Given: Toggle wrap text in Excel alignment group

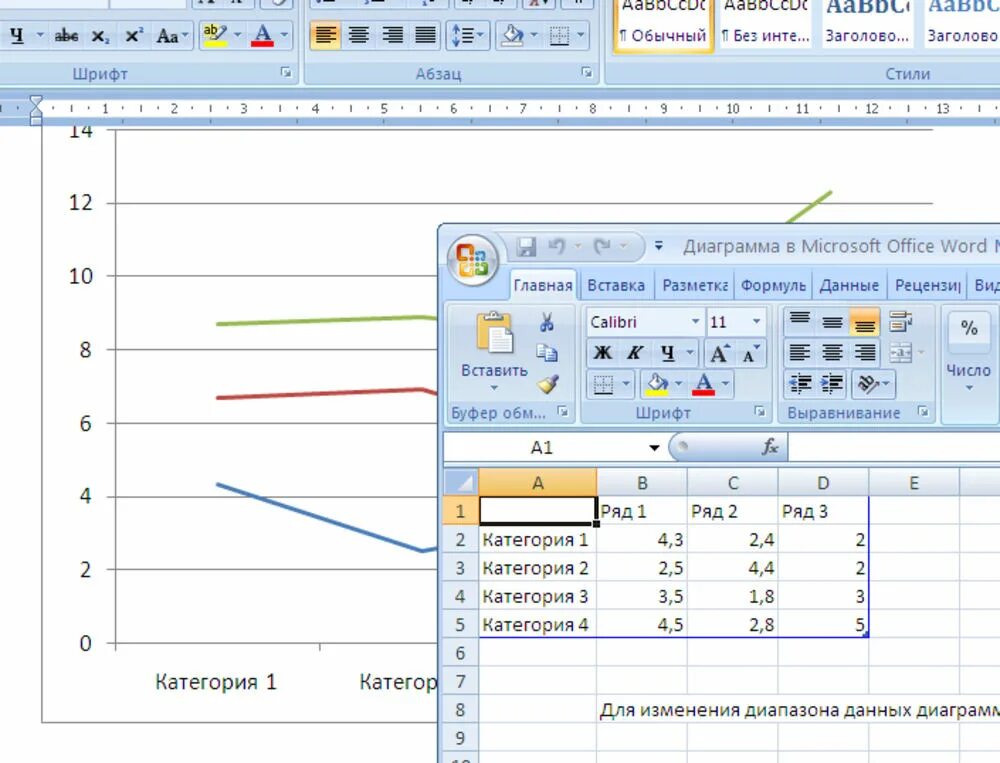Looking at the screenshot, I should 900,322.
